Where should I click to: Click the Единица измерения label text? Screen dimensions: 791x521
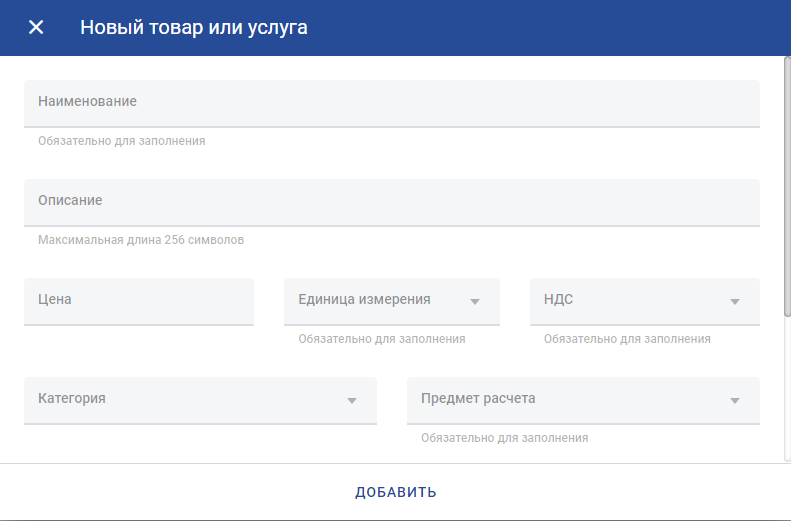[x=364, y=299]
